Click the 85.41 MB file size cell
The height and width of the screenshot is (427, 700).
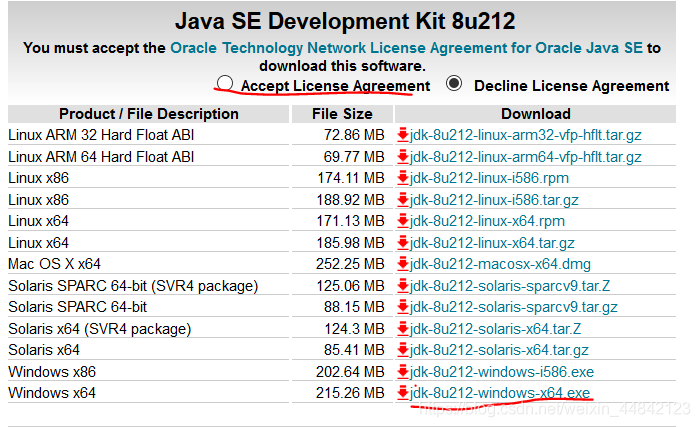pyautogui.click(x=354, y=350)
